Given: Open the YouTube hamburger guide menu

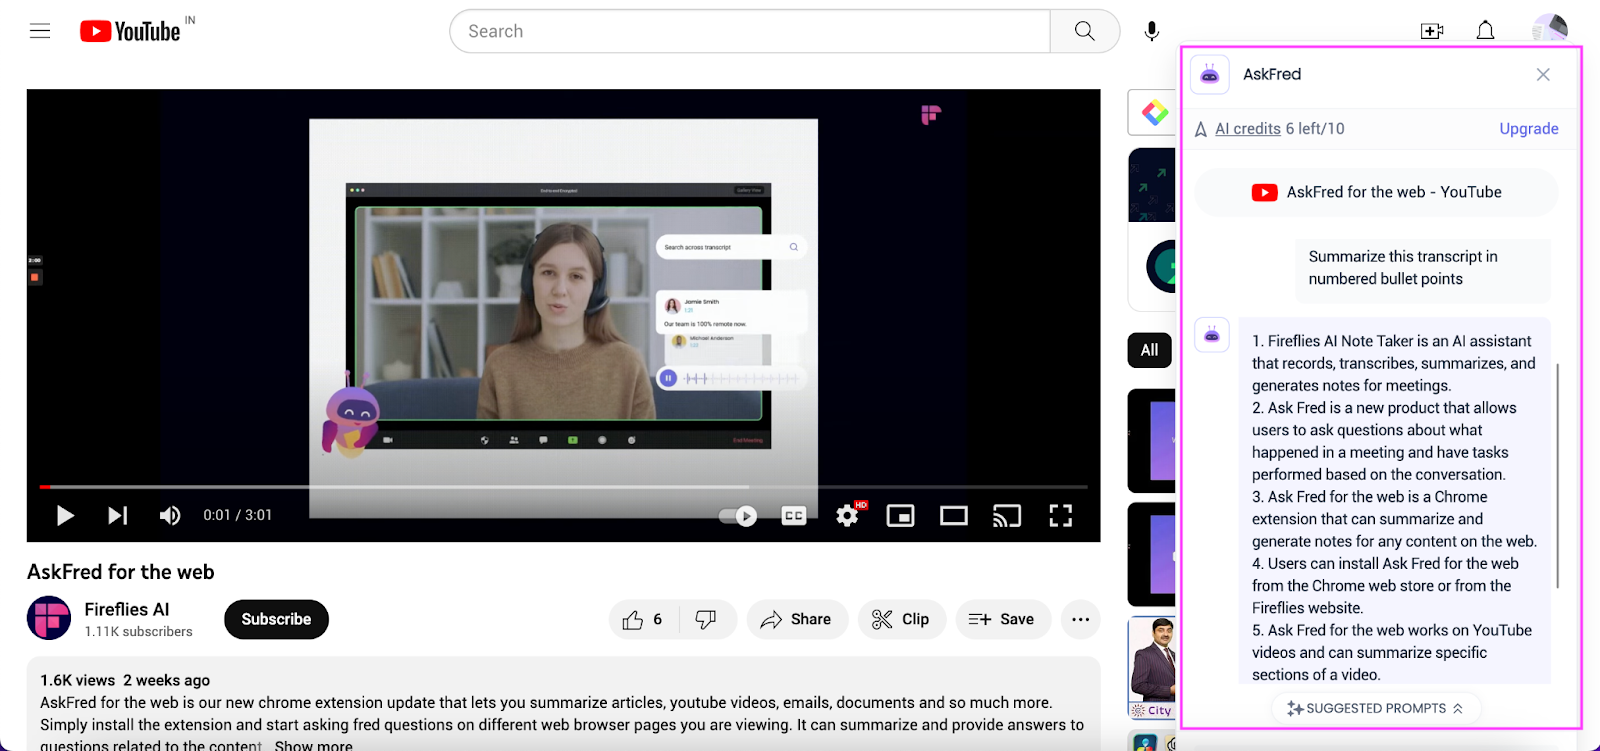Looking at the screenshot, I should 40,31.
